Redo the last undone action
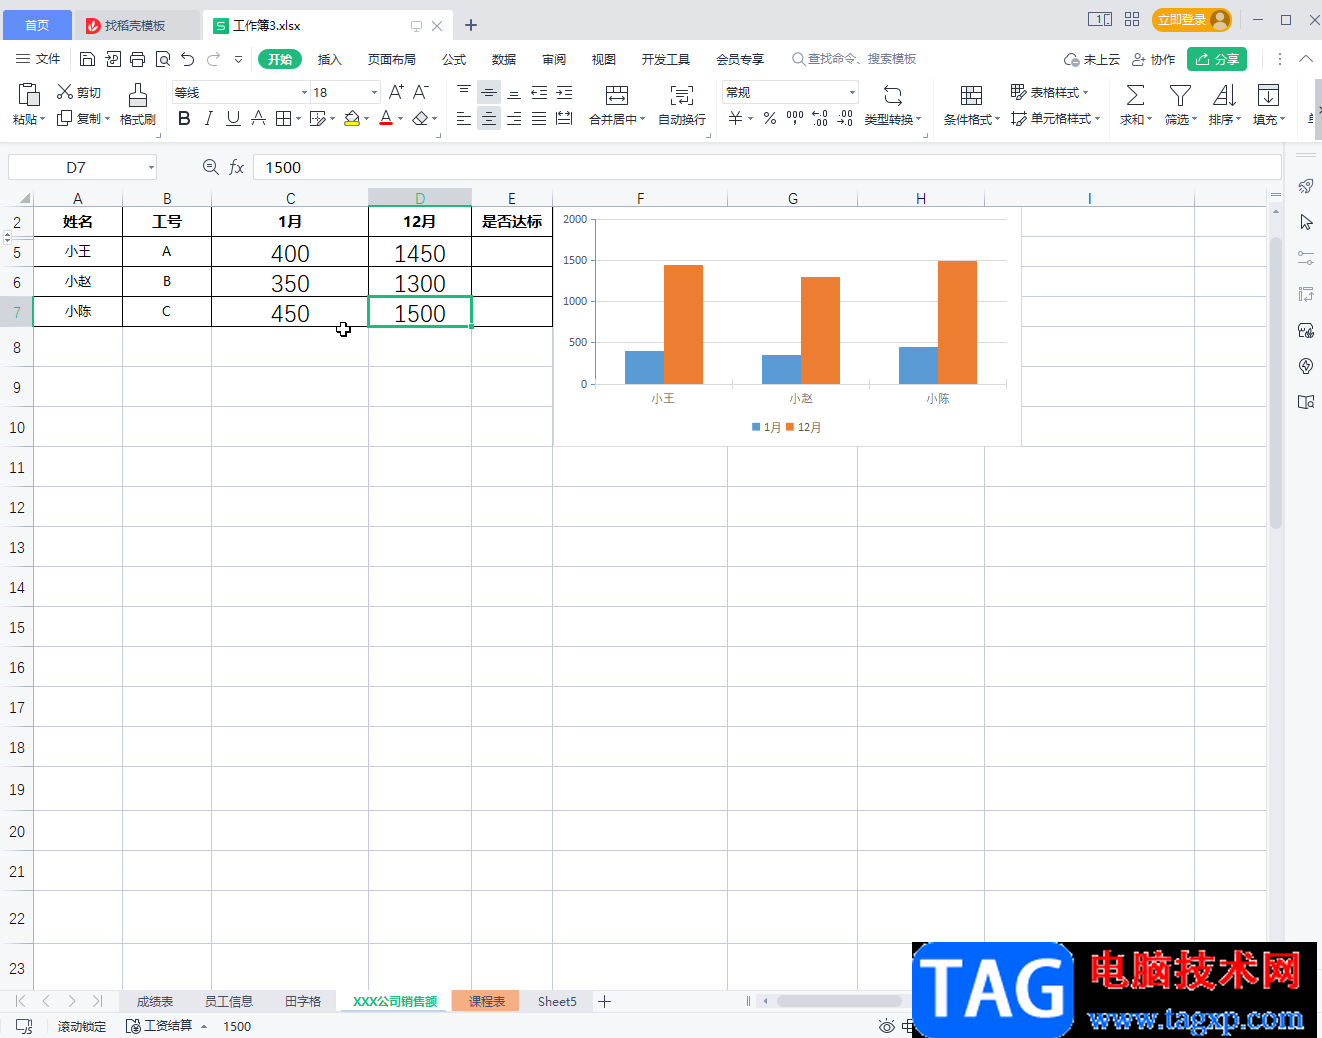 (x=213, y=59)
